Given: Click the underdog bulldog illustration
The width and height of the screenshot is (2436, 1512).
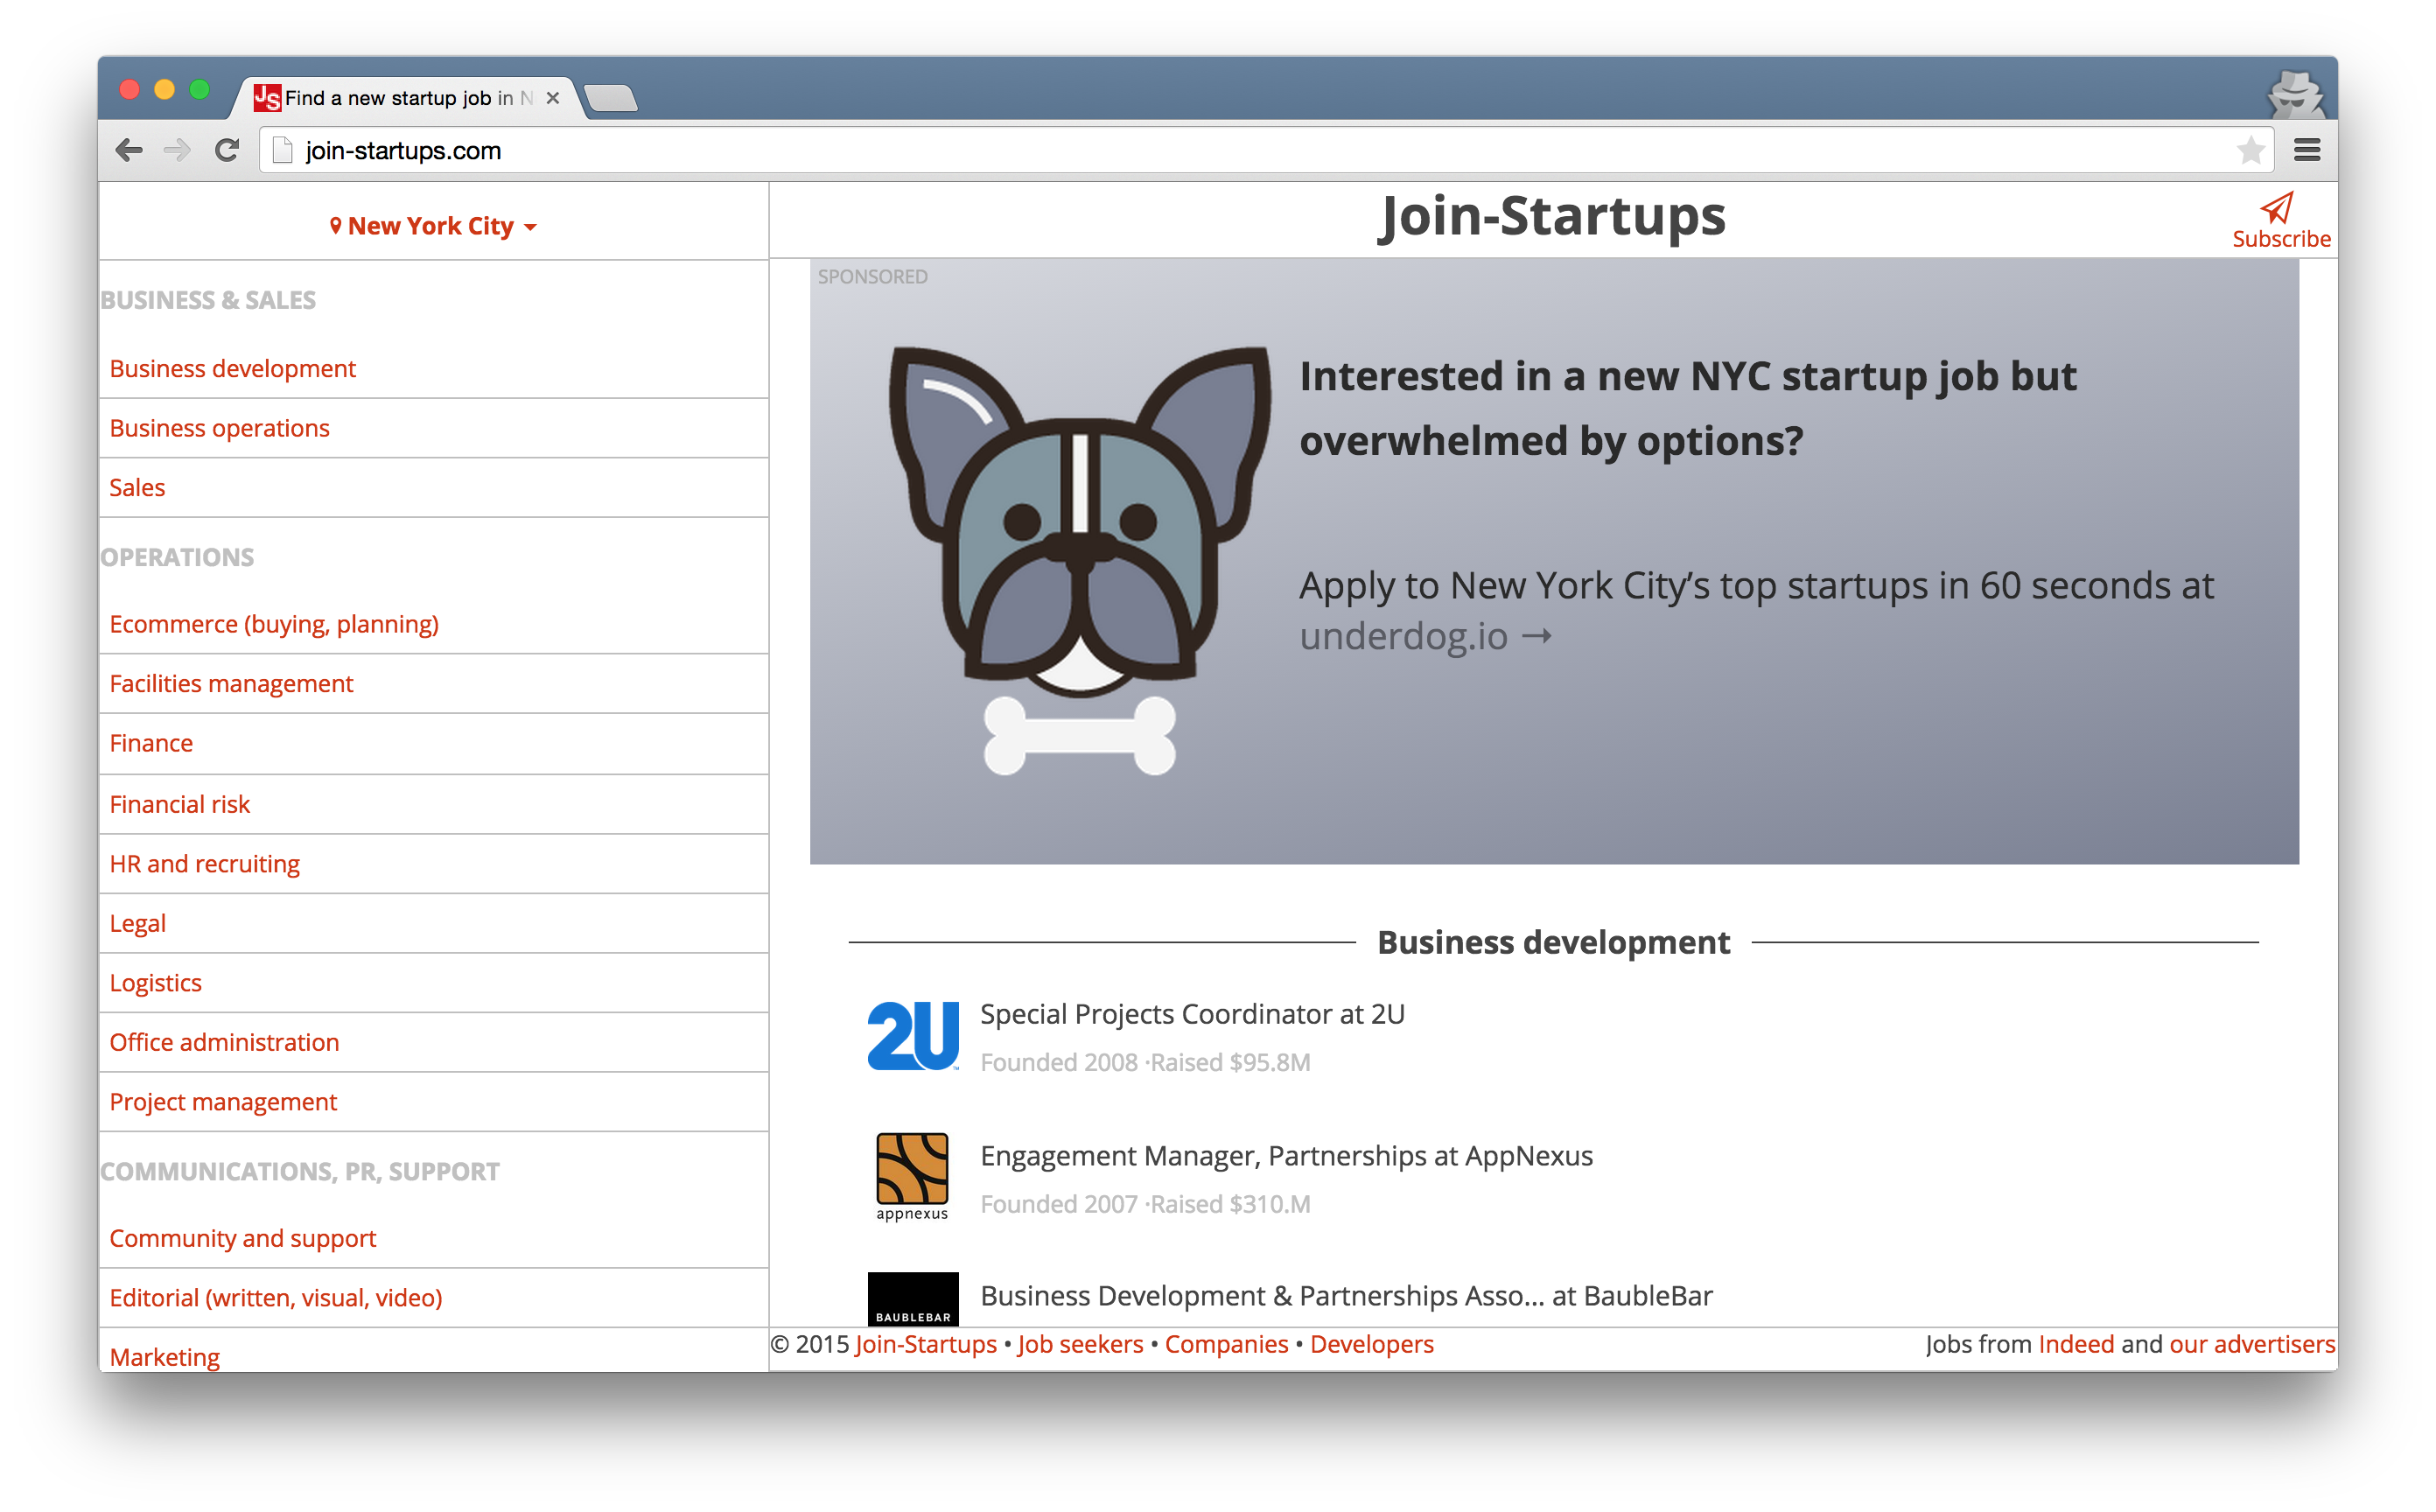Looking at the screenshot, I should 1079,560.
